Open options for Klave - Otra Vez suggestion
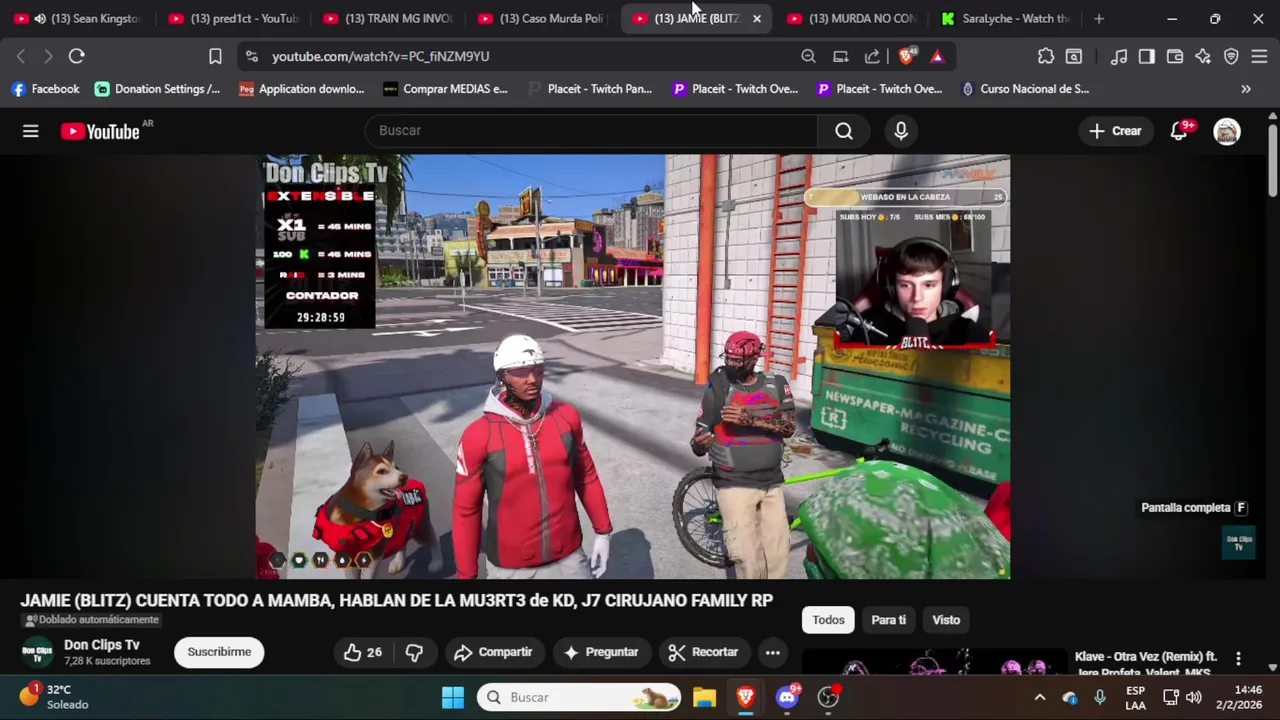The image size is (1280, 720). tap(1238, 658)
